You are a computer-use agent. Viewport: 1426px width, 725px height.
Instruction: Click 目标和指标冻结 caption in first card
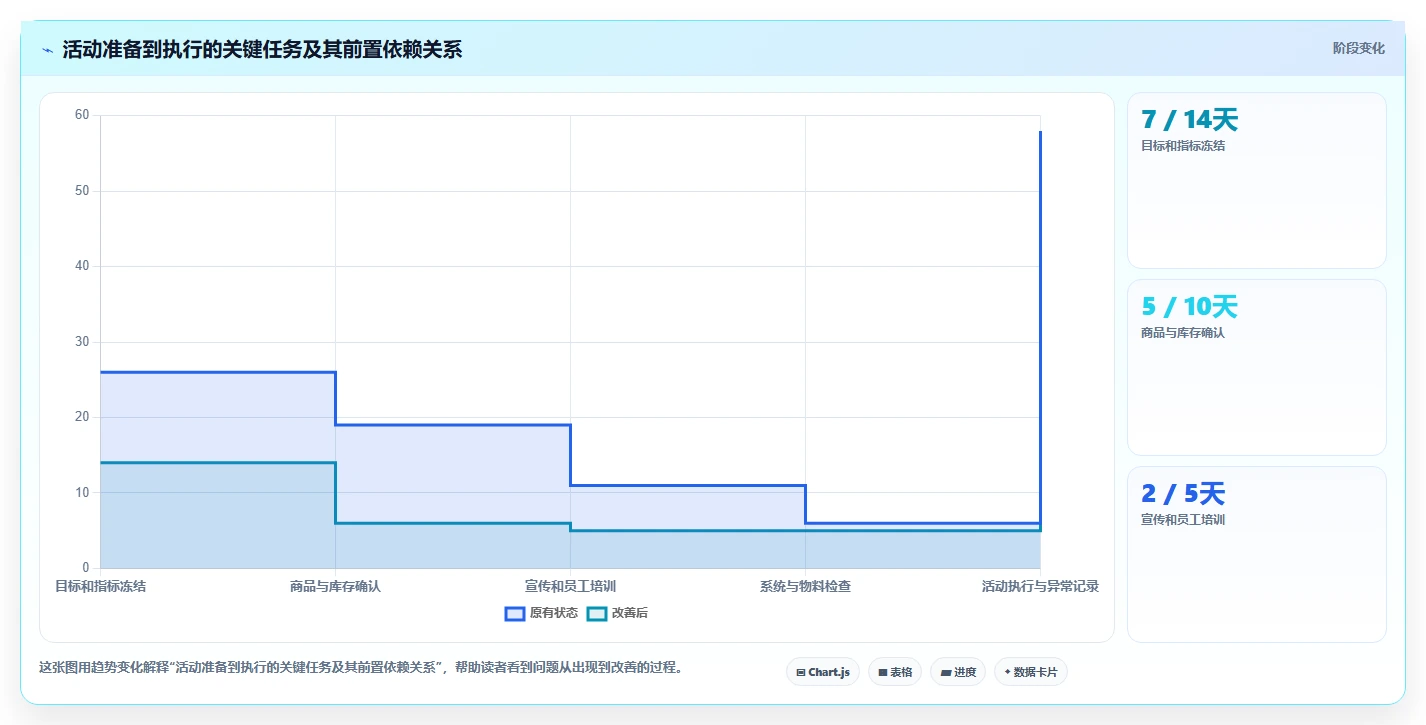pyautogui.click(x=1183, y=146)
